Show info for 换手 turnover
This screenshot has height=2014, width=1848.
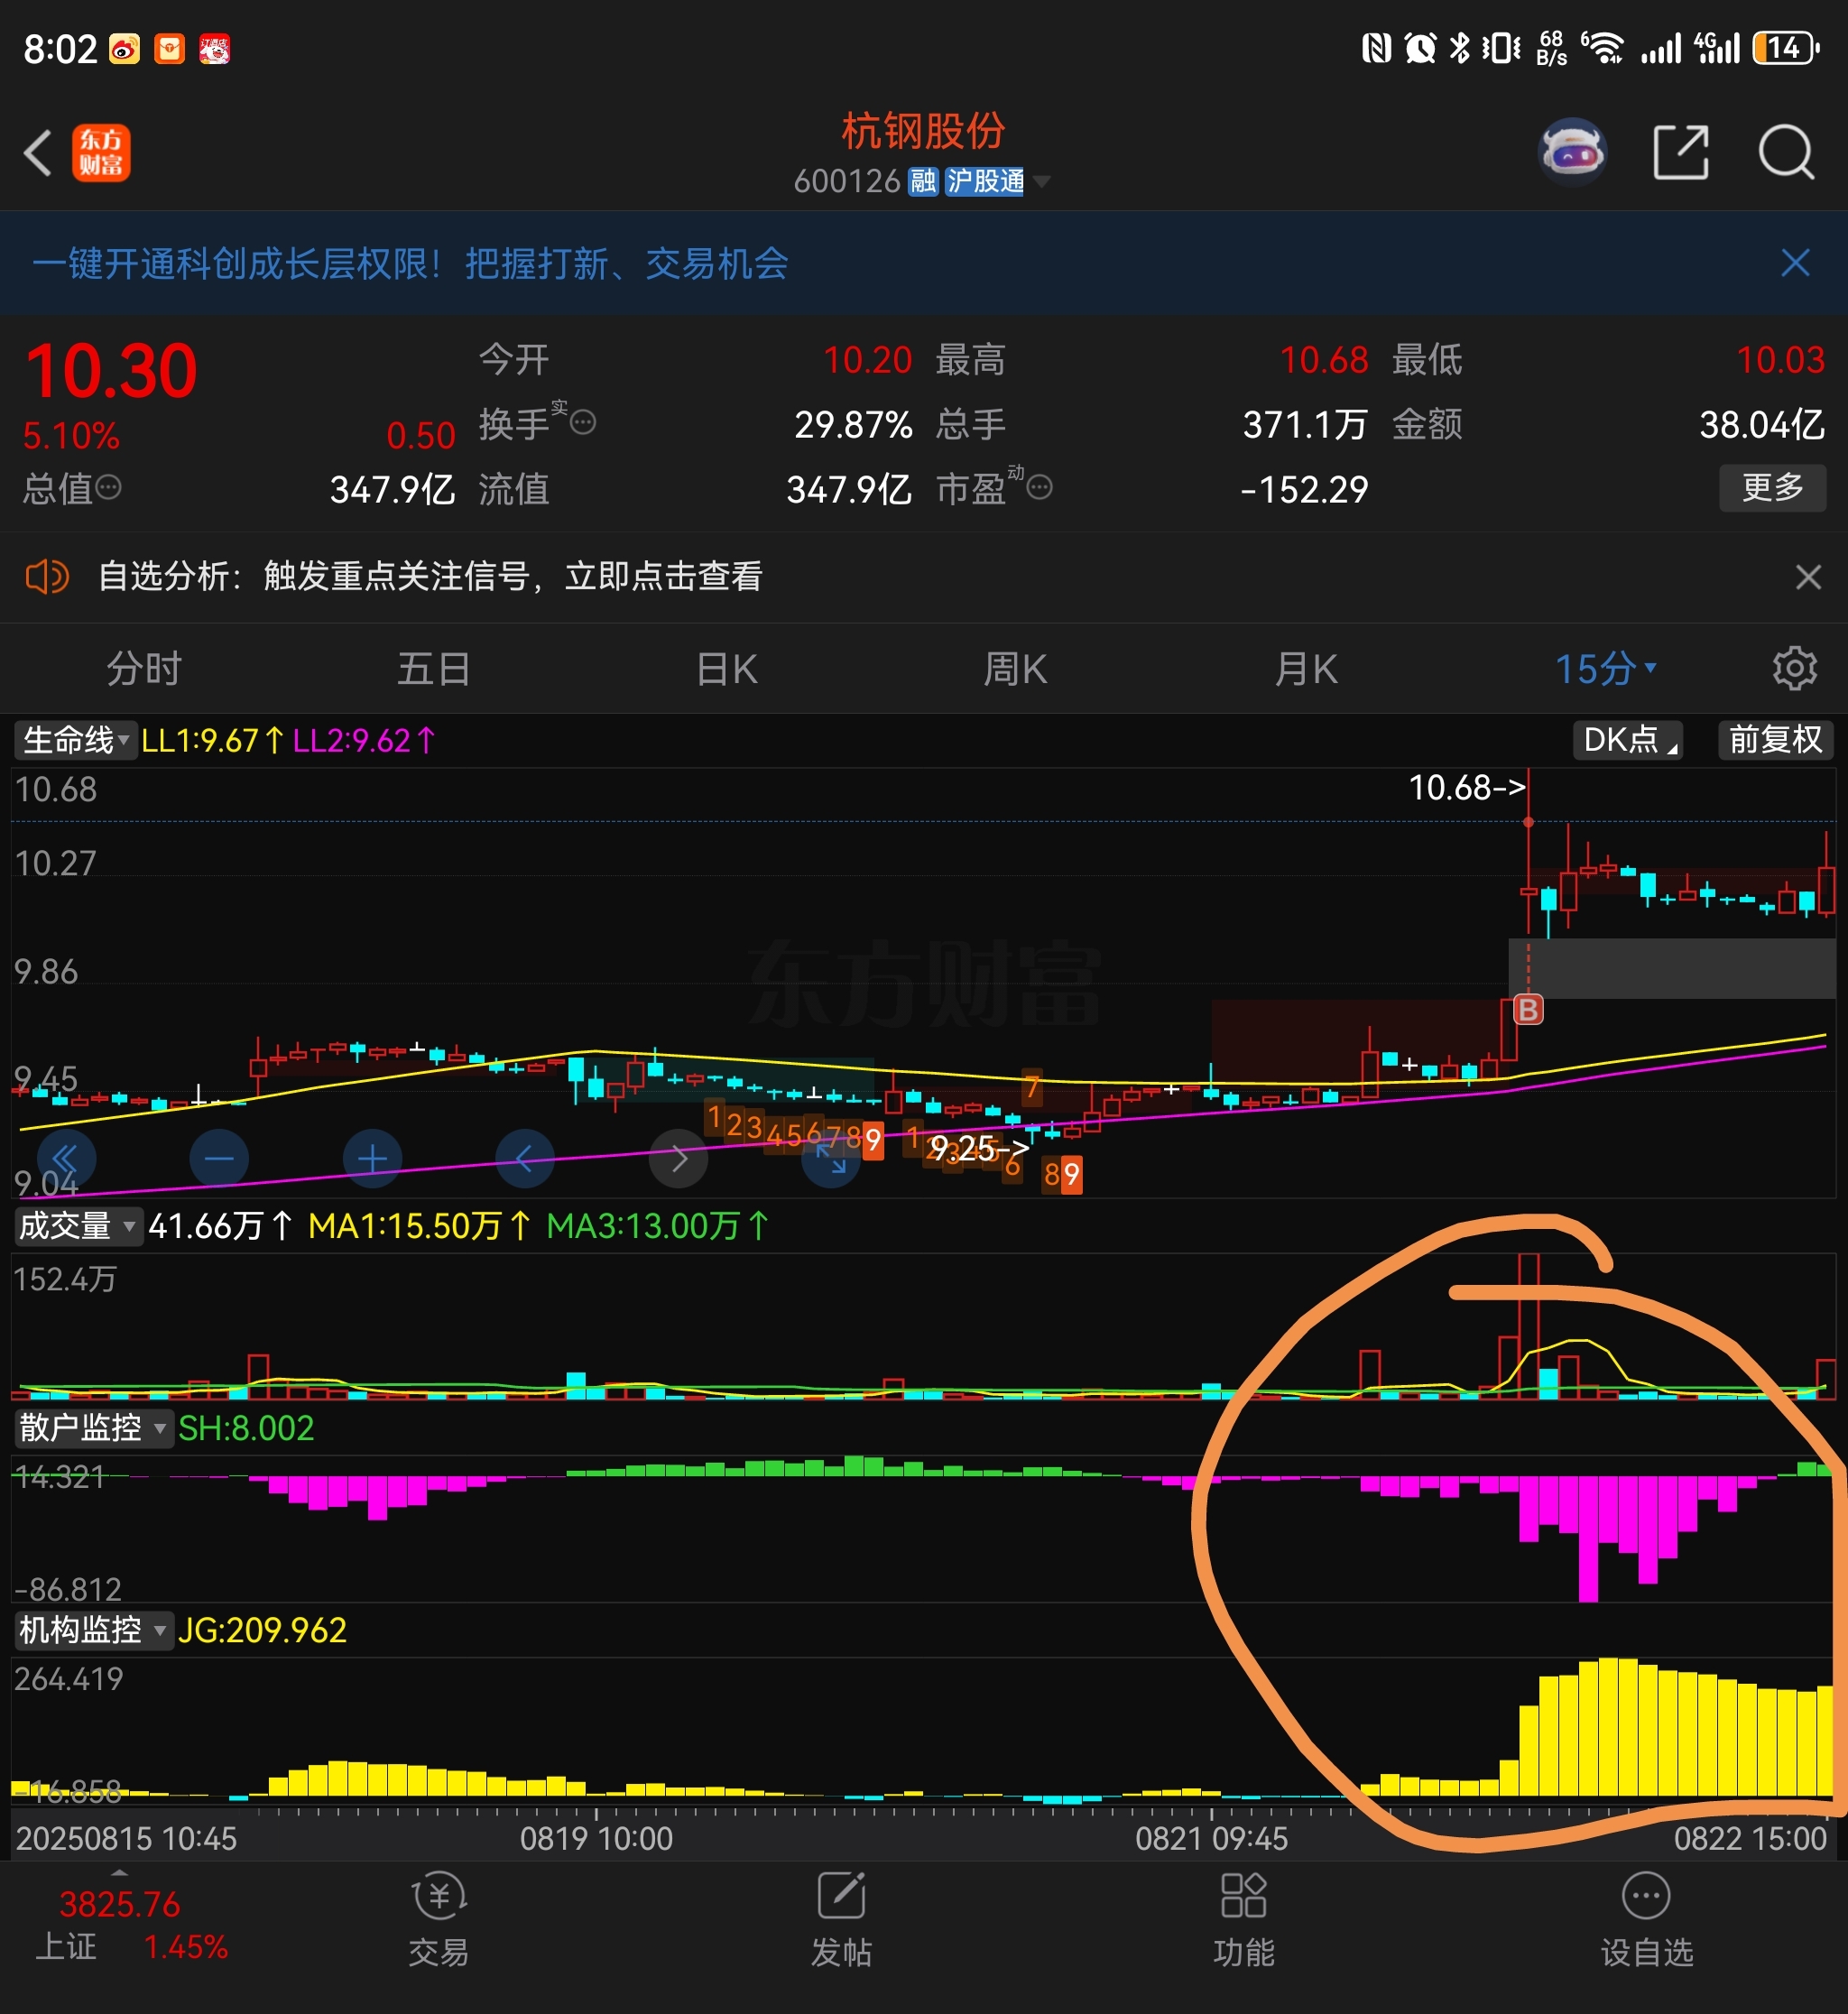click(x=584, y=423)
